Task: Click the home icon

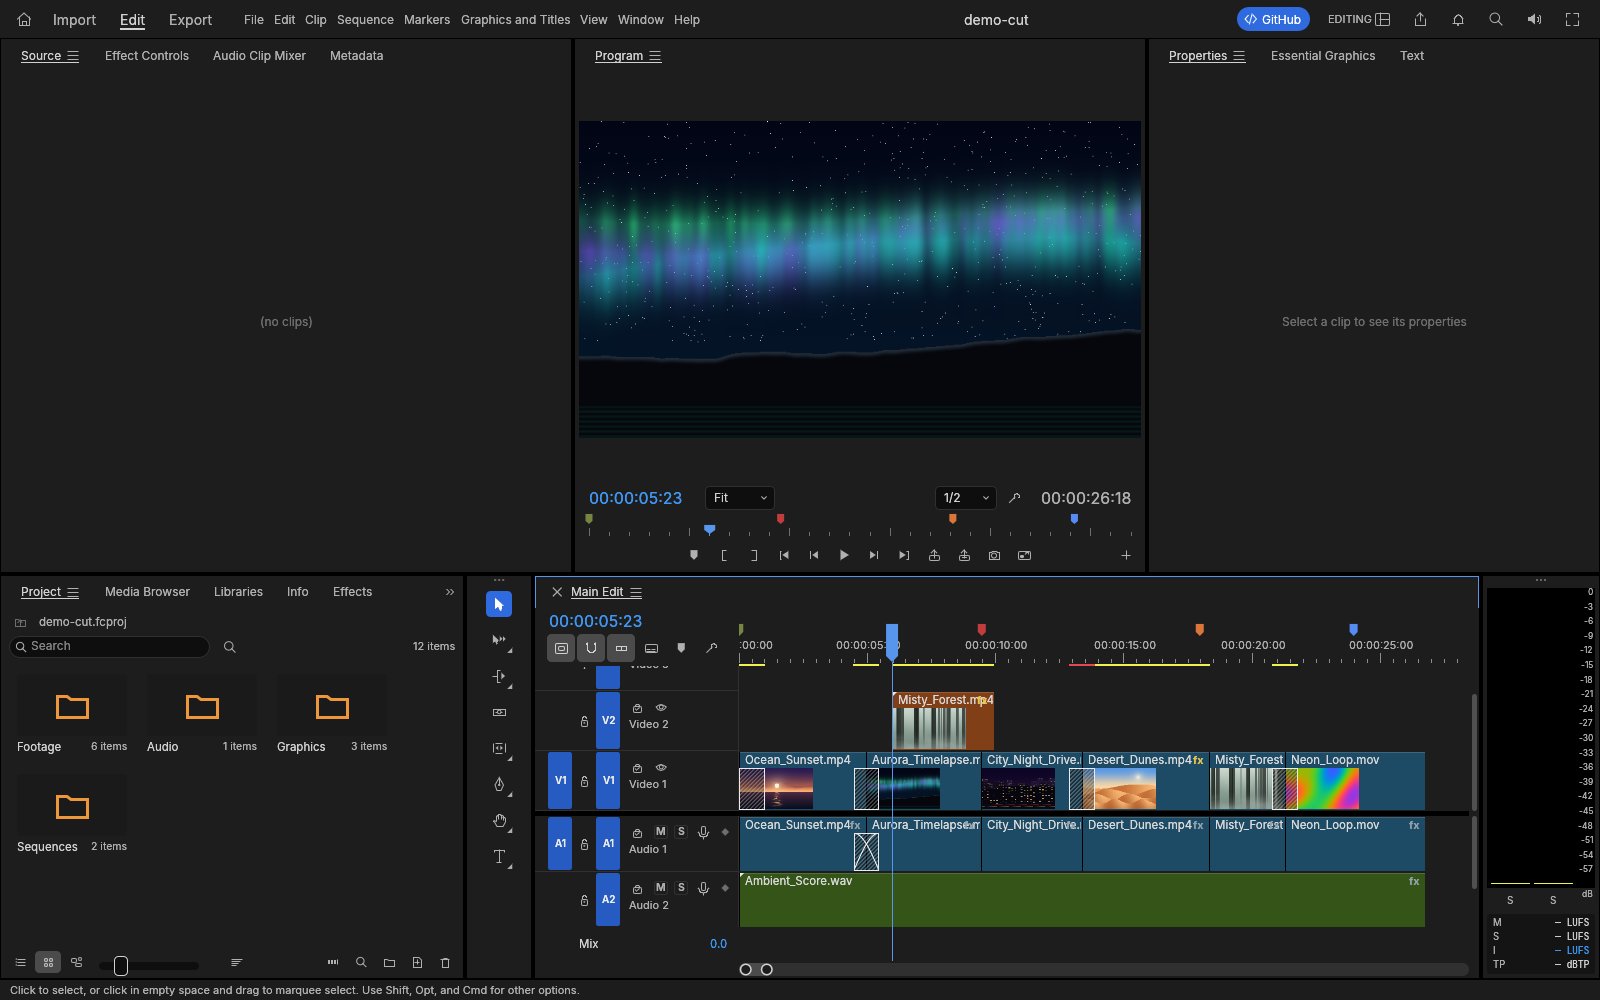Action: tap(24, 19)
